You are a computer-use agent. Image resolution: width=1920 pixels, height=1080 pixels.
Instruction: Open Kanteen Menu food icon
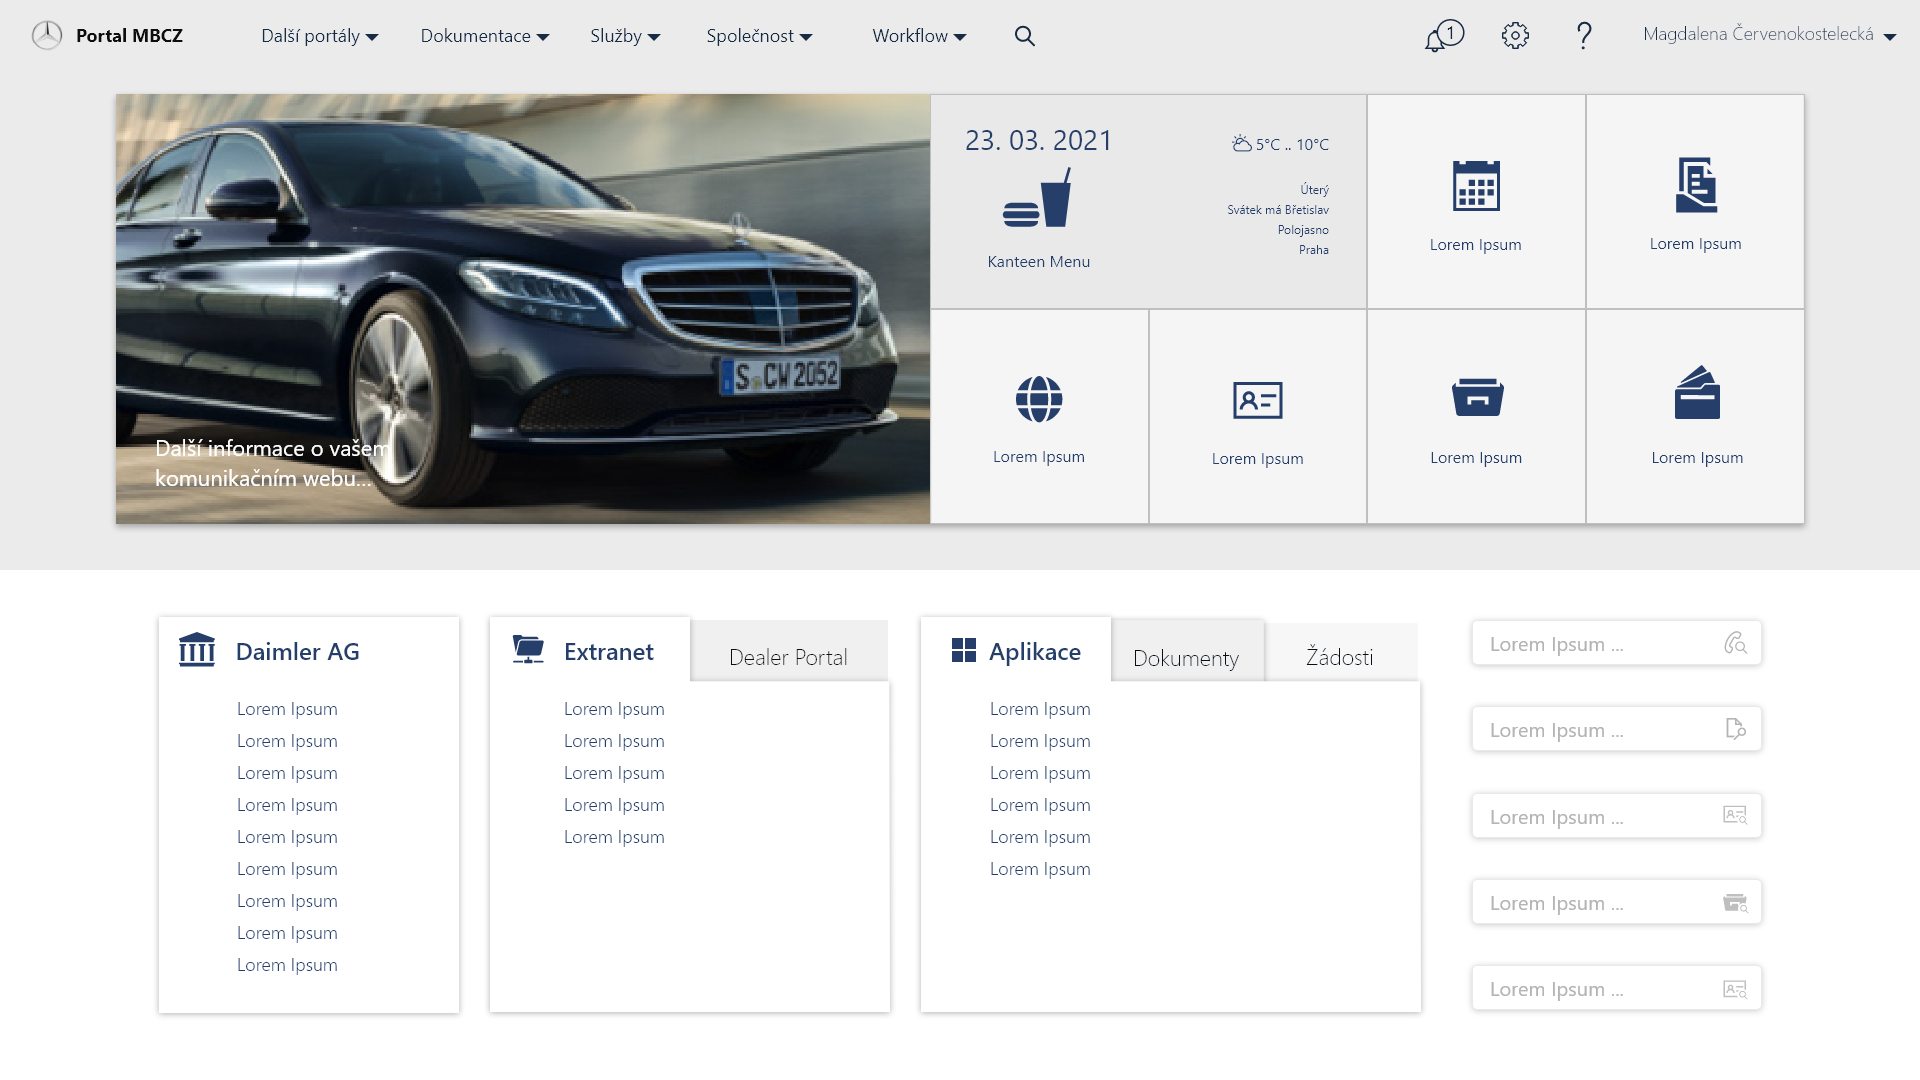click(x=1038, y=199)
